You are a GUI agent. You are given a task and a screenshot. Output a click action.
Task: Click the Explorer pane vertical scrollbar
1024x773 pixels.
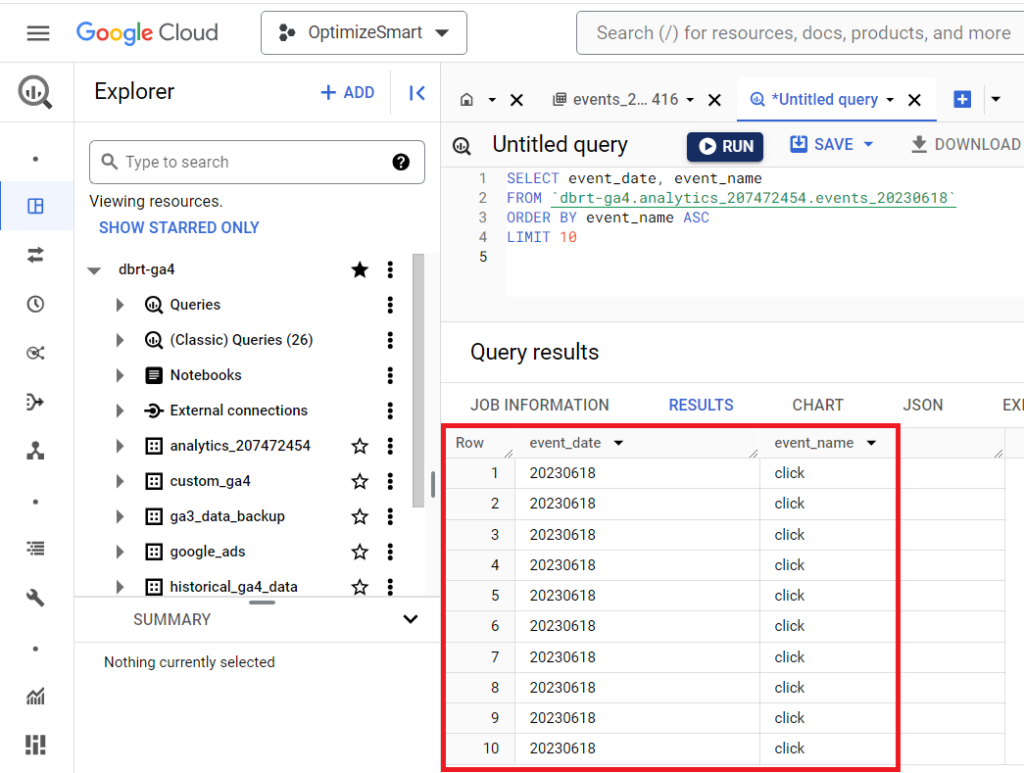tap(419, 380)
